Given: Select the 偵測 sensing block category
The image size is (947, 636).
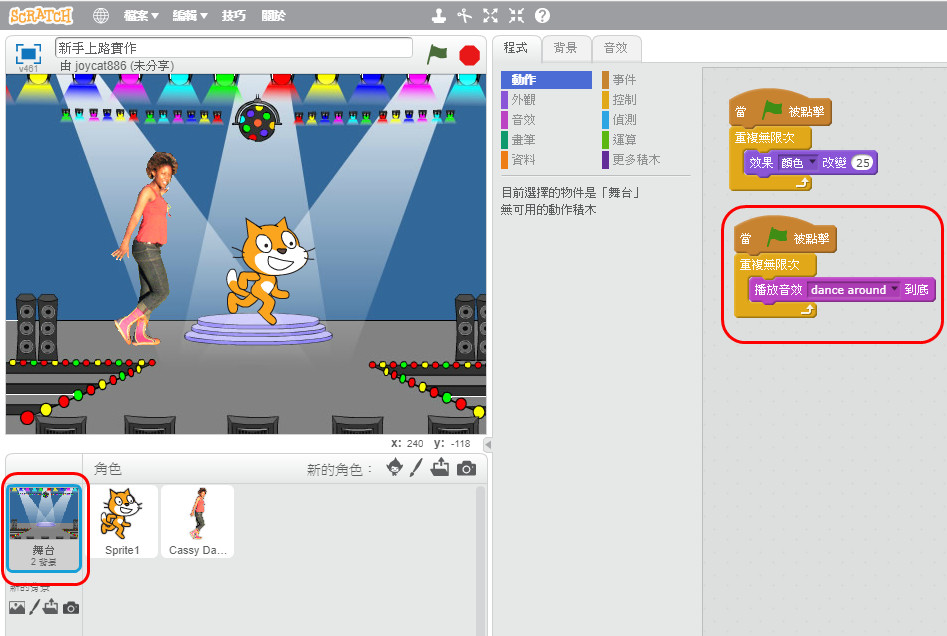Looking at the screenshot, I should 646,120.
